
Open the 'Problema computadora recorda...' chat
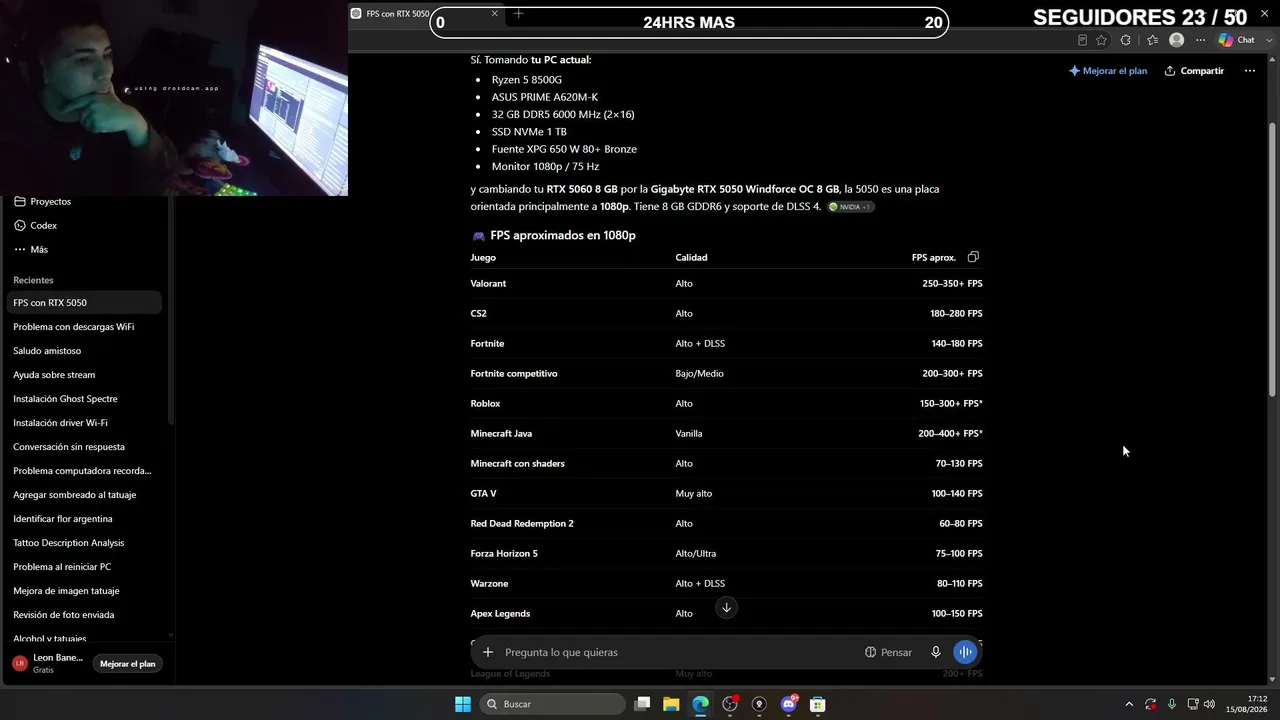click(84, 471)
